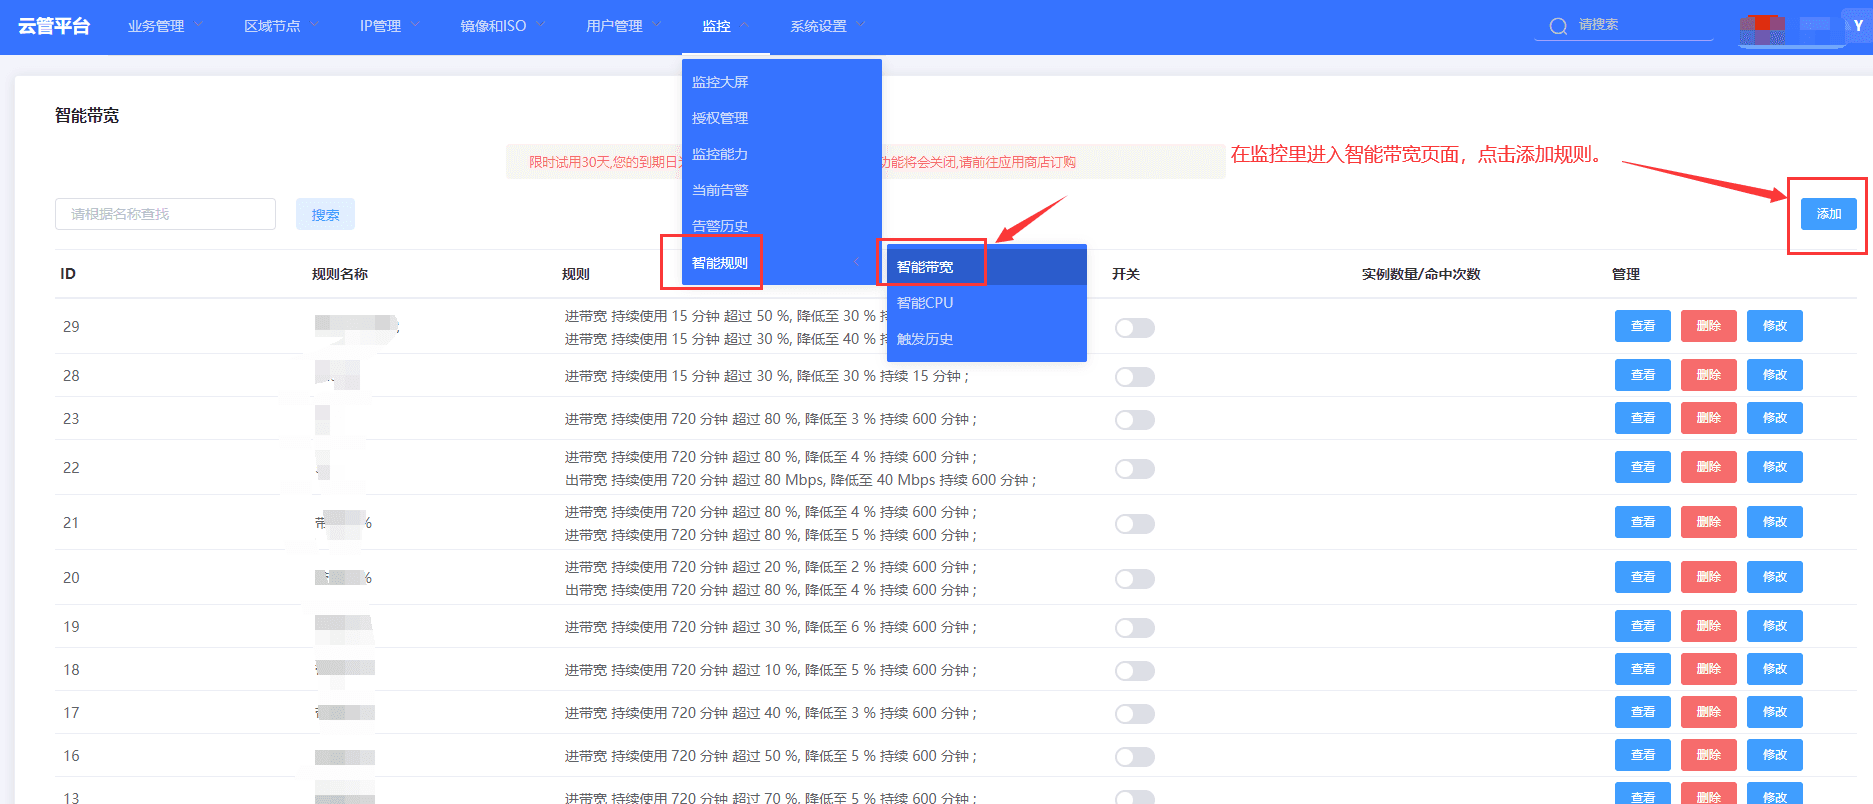
Task: Turn on the switch for rule ID 20
Action: [x=1135, y=579]
